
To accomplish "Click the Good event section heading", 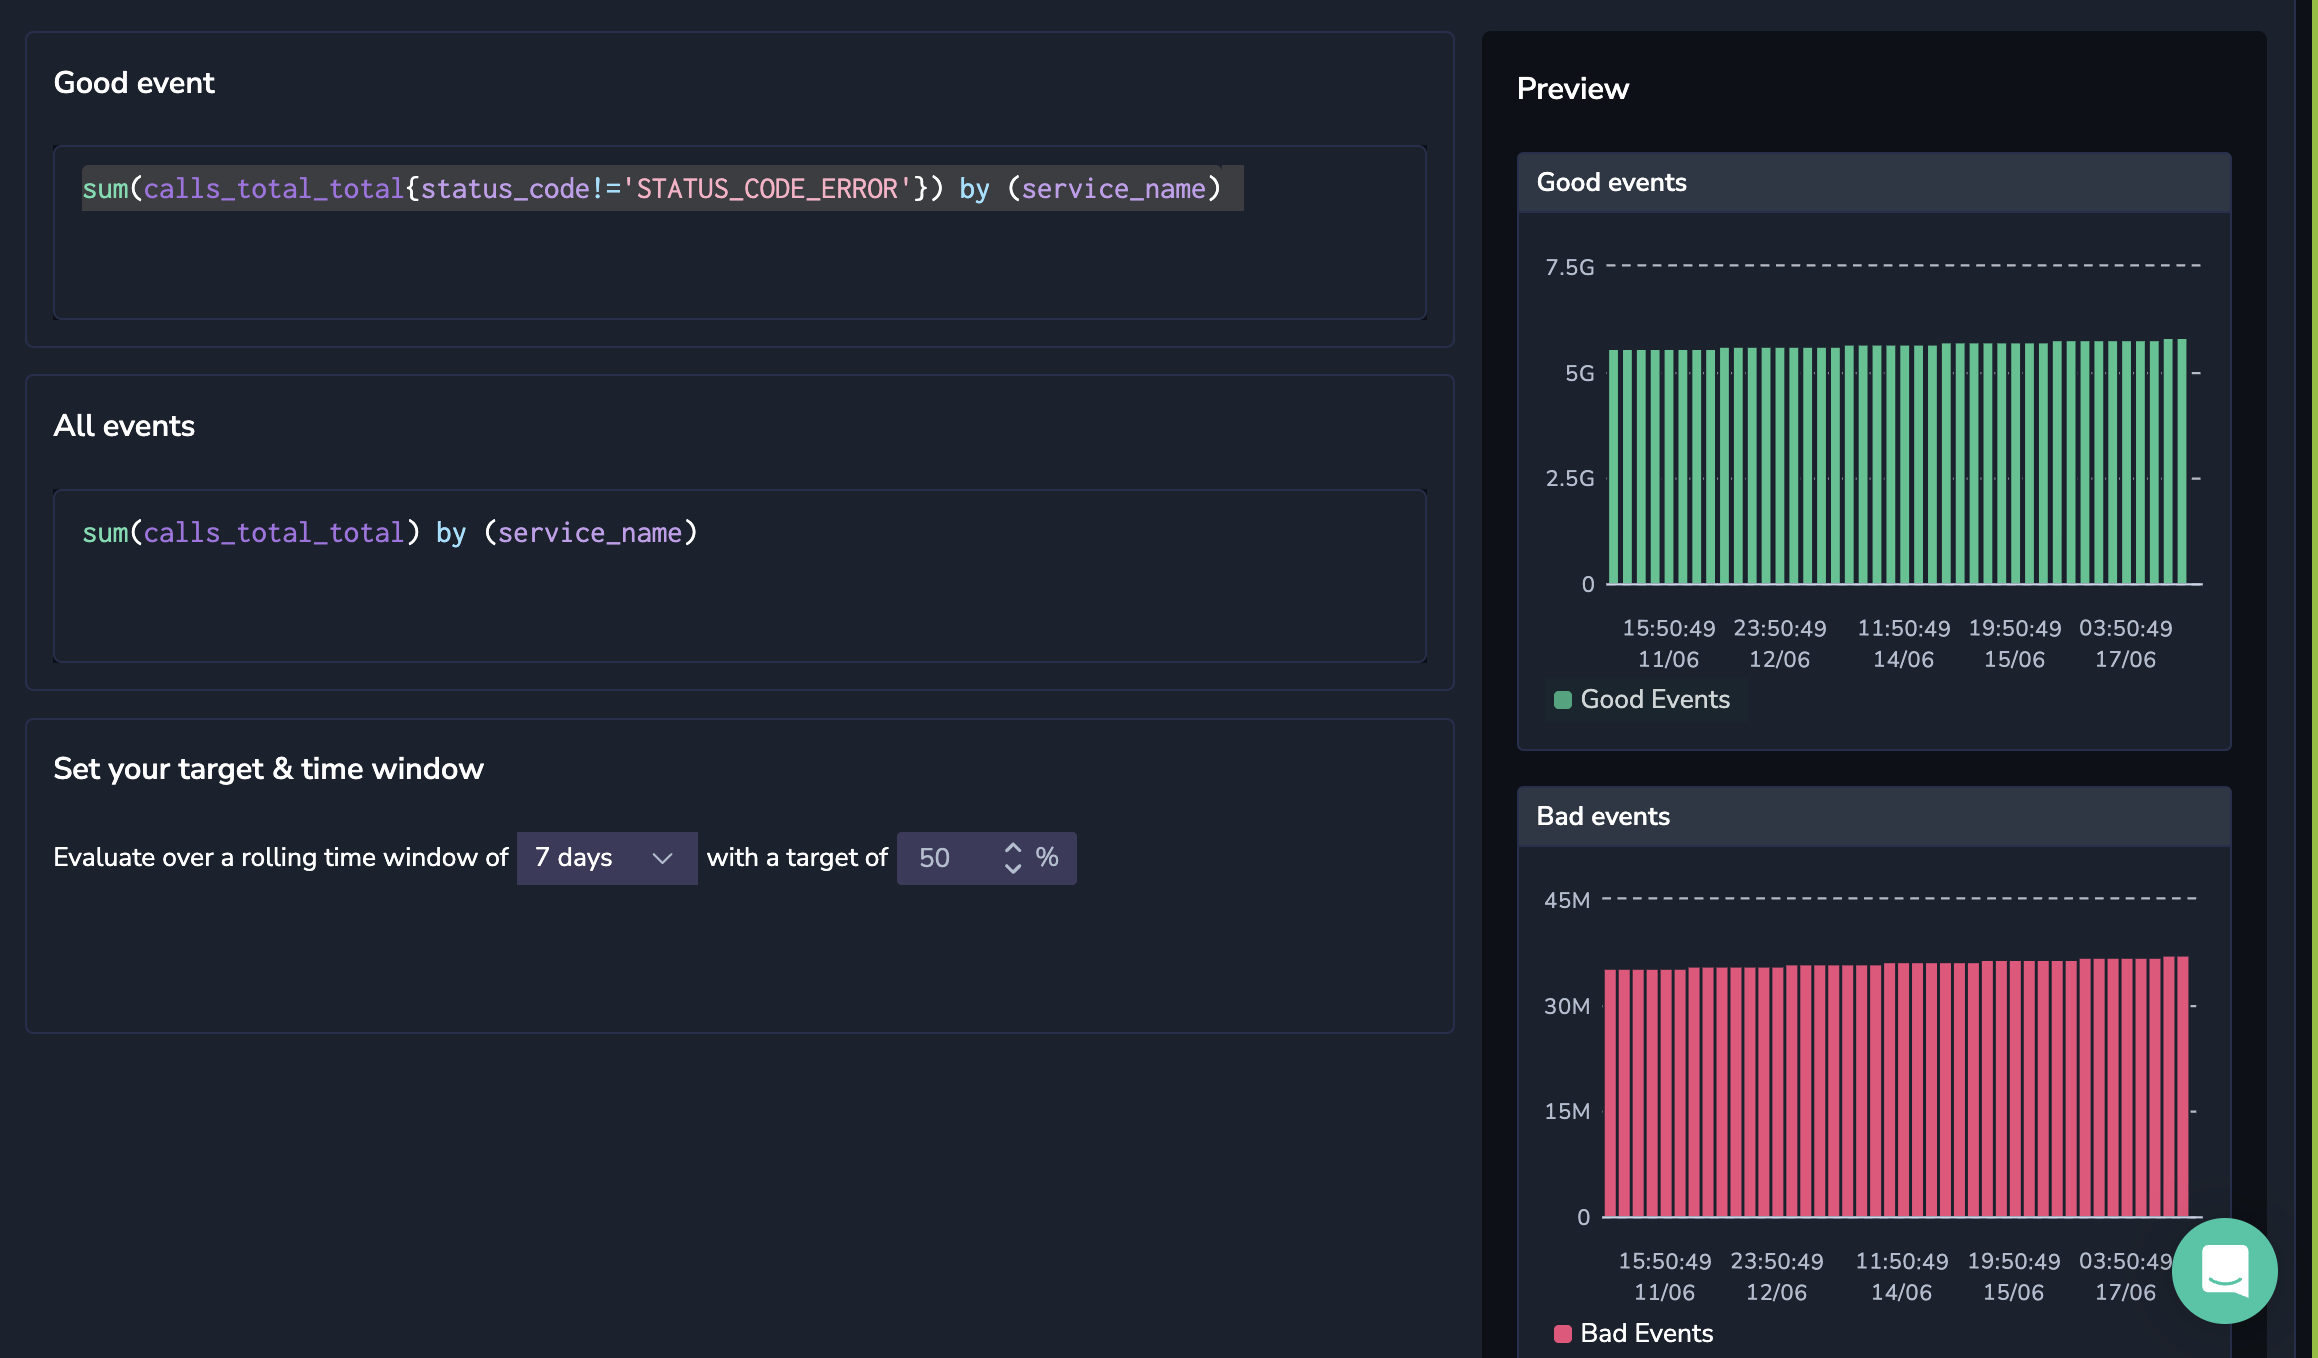I will coord(134,83).
